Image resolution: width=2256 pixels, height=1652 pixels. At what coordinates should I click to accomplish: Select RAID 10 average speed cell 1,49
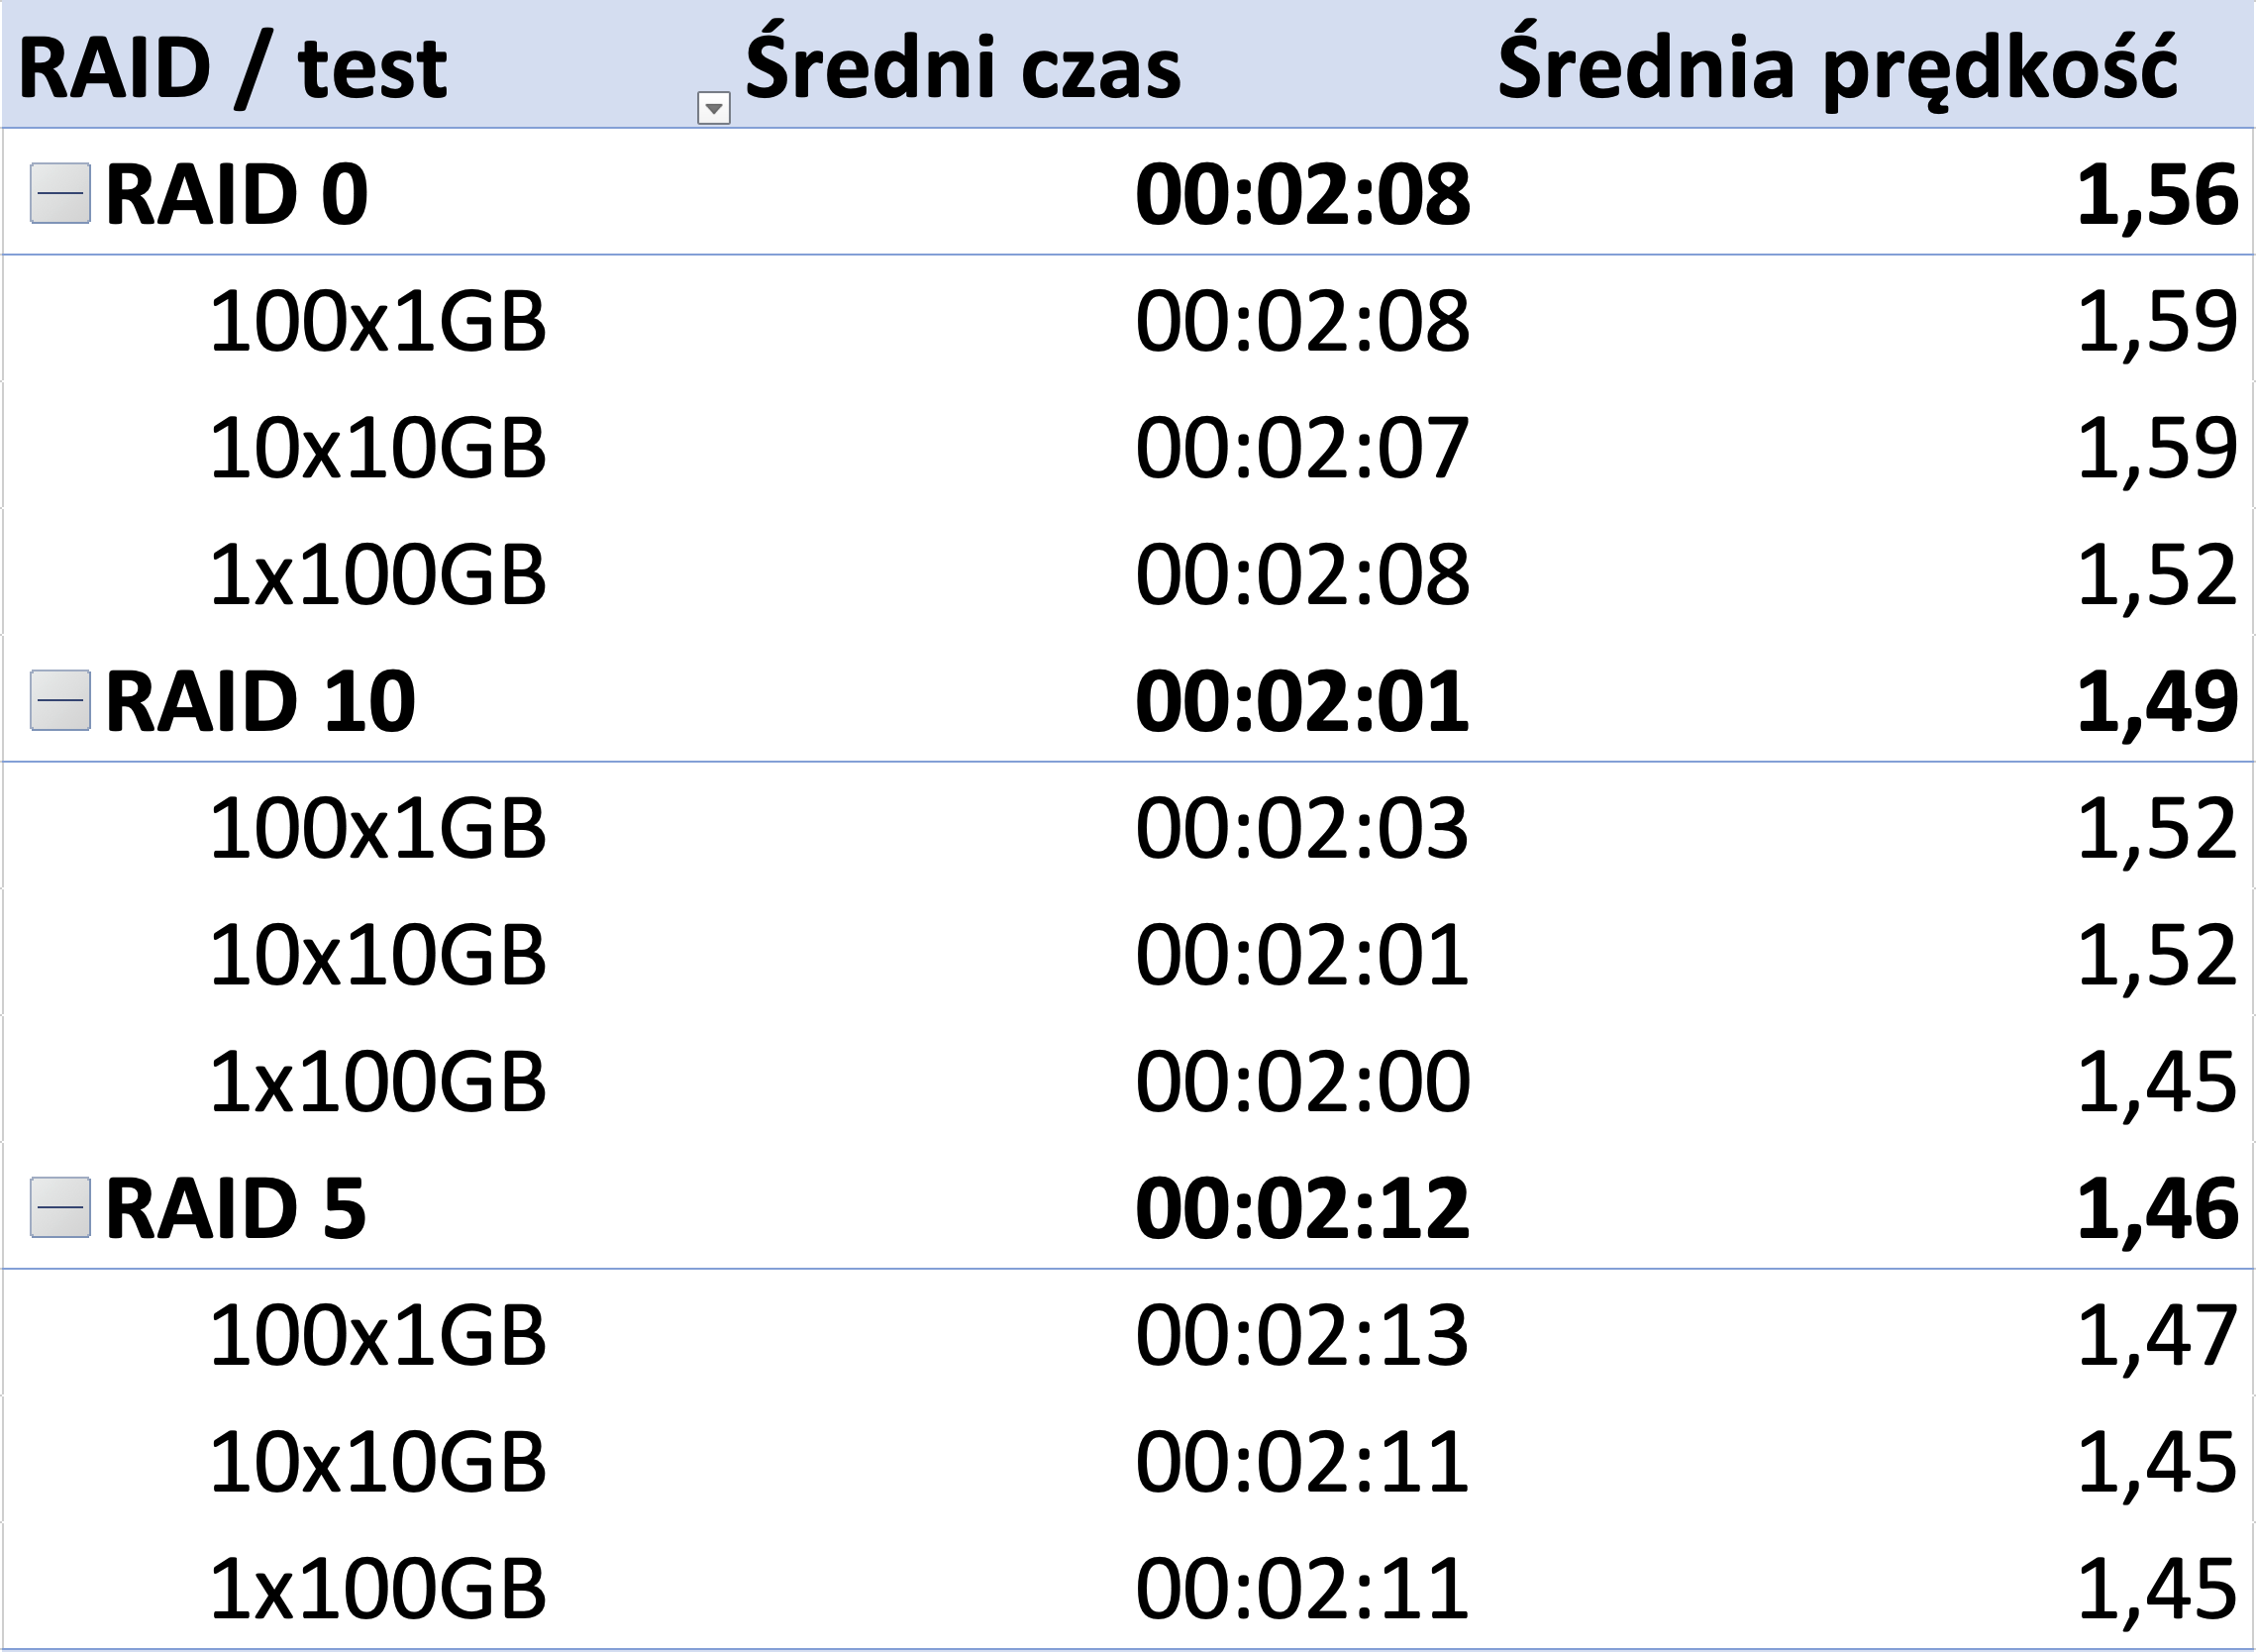tap(2156, 701)
